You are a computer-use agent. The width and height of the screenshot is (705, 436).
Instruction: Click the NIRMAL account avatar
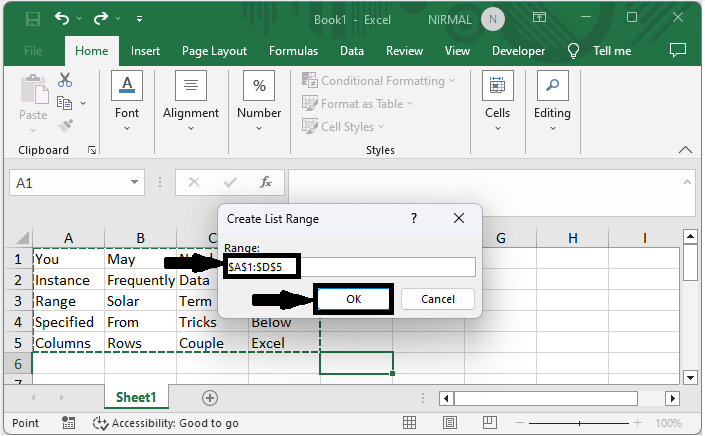point(493,19)
